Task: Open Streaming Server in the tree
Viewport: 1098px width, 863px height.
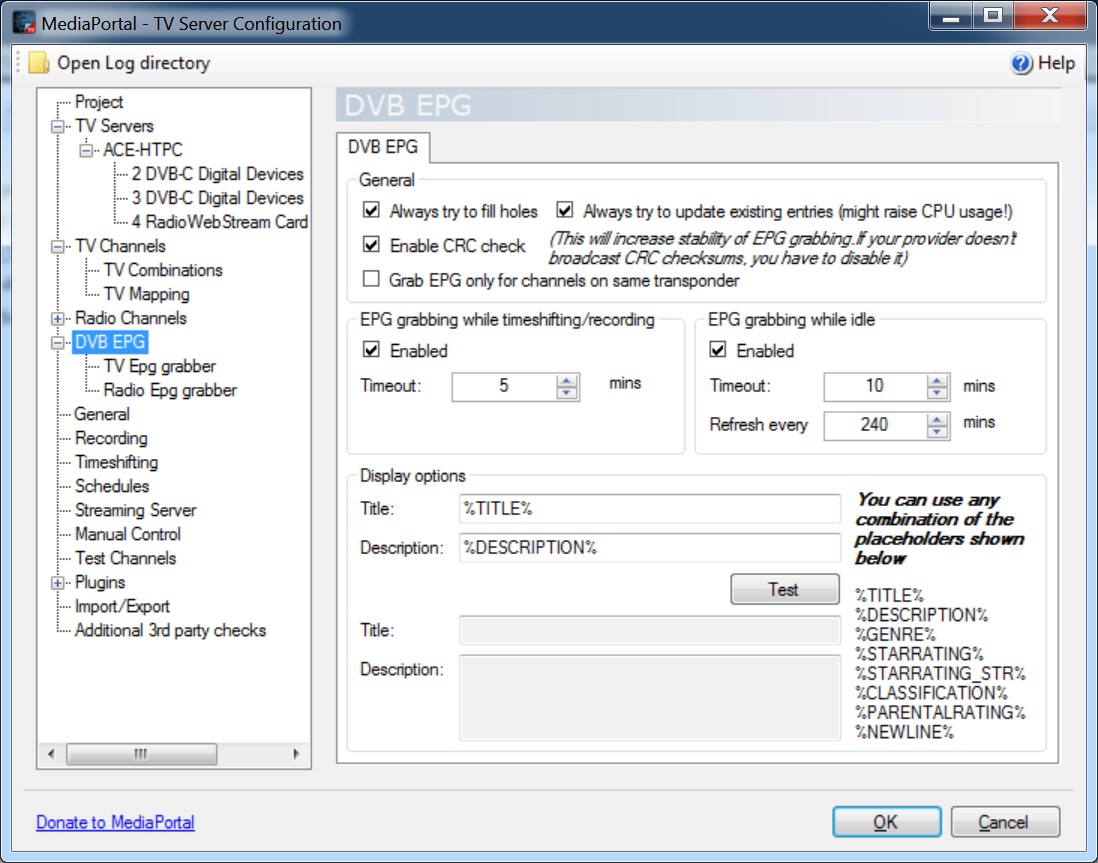Action: (136, 510)
